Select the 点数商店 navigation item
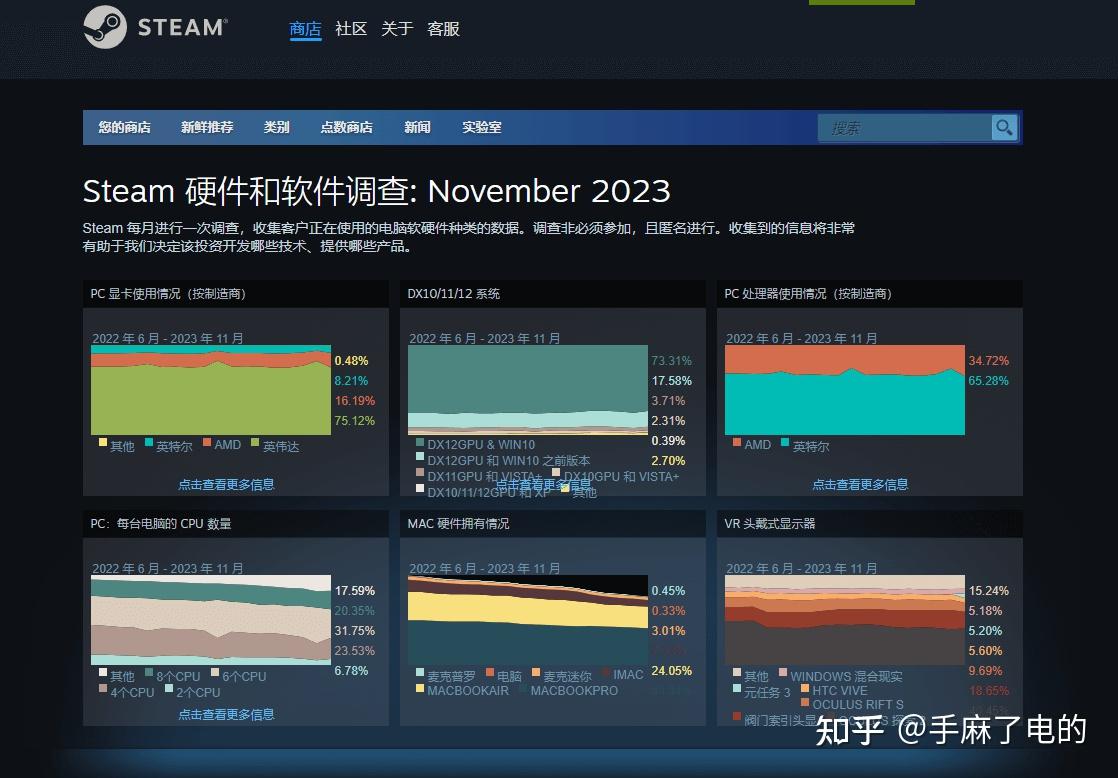Image resolution: width=1118 pixels, height=778 pixels. (x=346, y=127)
